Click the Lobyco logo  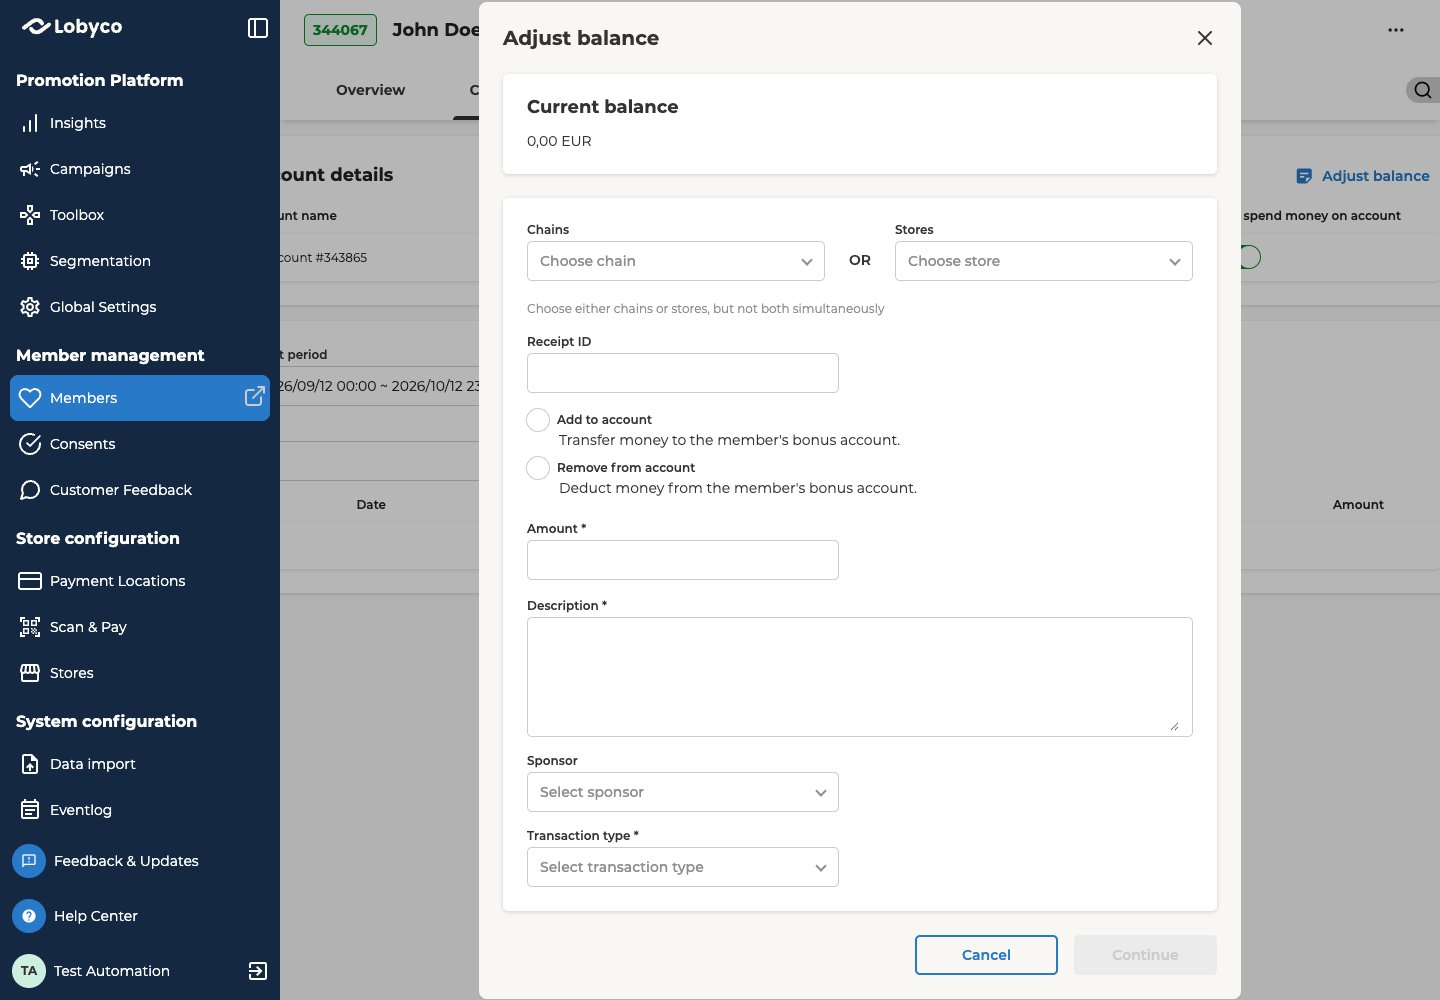[72, 27]
